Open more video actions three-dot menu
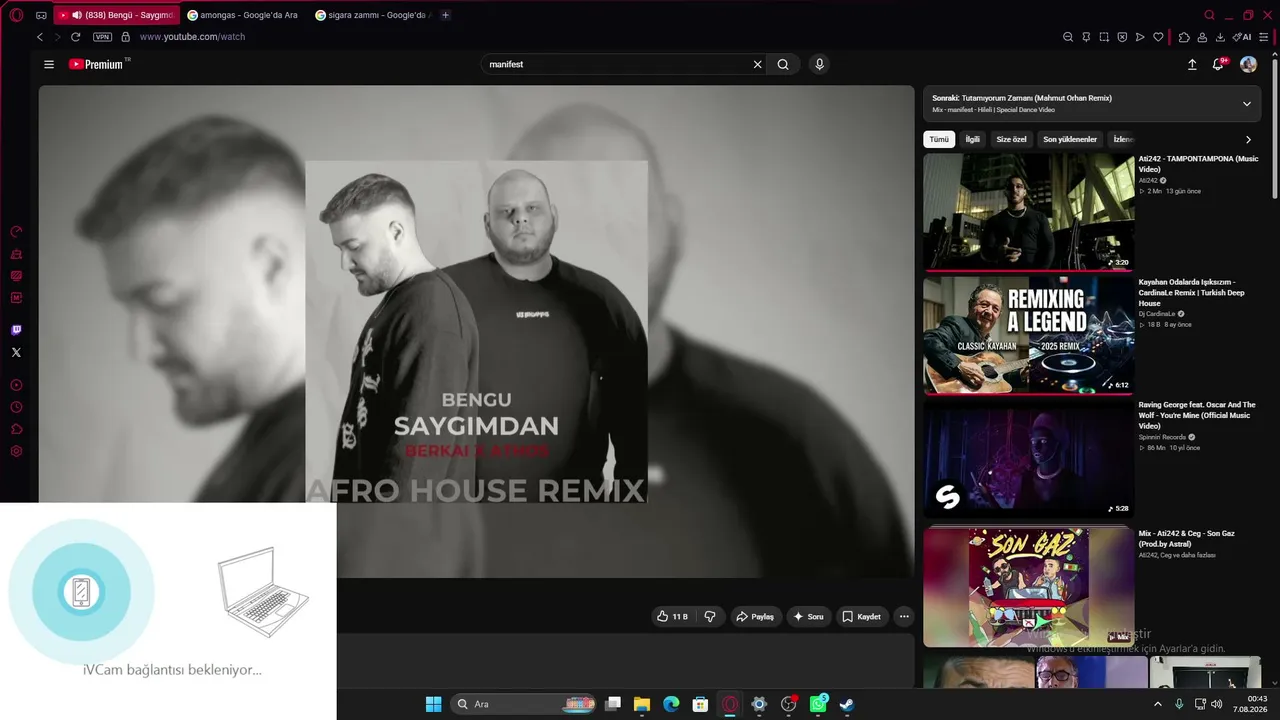Image resolution: width=1280 pixels, height=720 pixels. (x=904, y=617)
